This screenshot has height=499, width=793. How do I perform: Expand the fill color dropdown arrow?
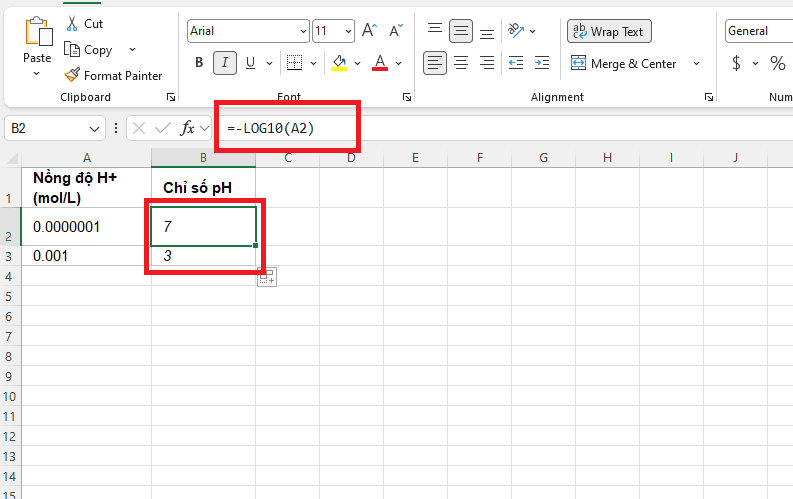358,63
